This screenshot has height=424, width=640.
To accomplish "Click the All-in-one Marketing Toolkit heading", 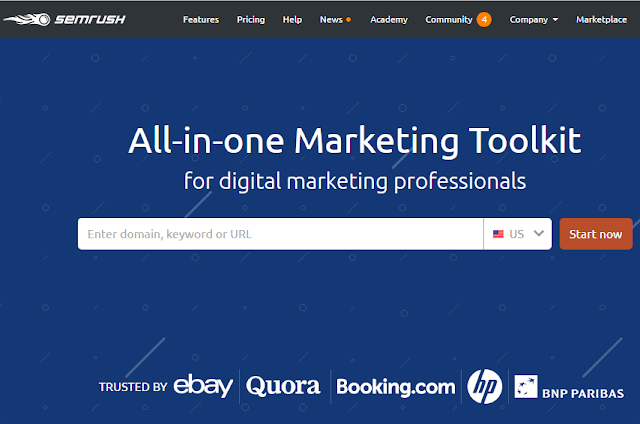I will (355, 141).
